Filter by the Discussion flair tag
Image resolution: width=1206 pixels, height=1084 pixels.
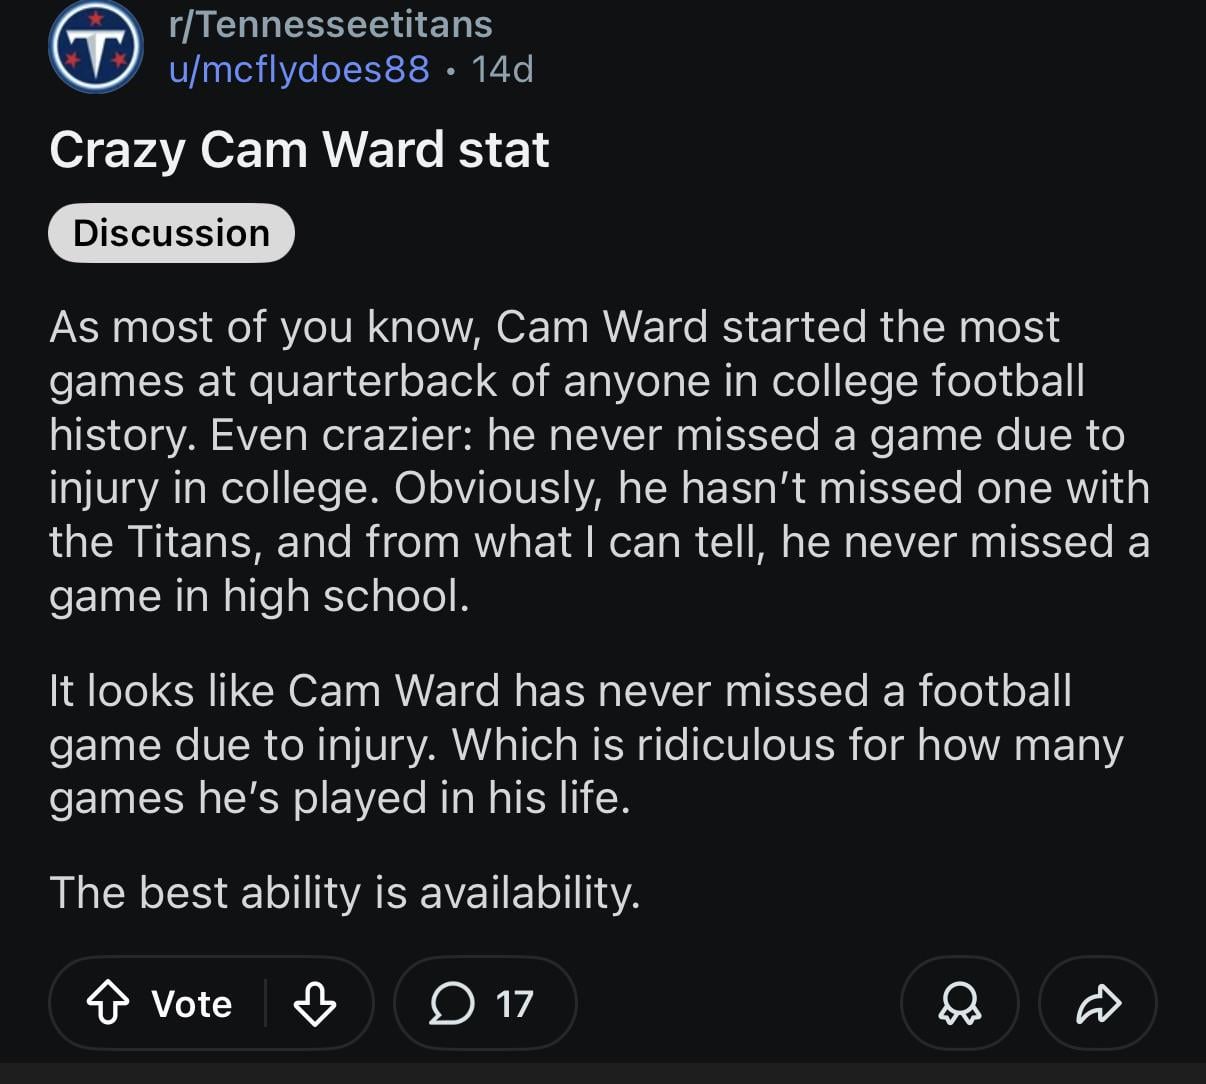tap(171, 233)
